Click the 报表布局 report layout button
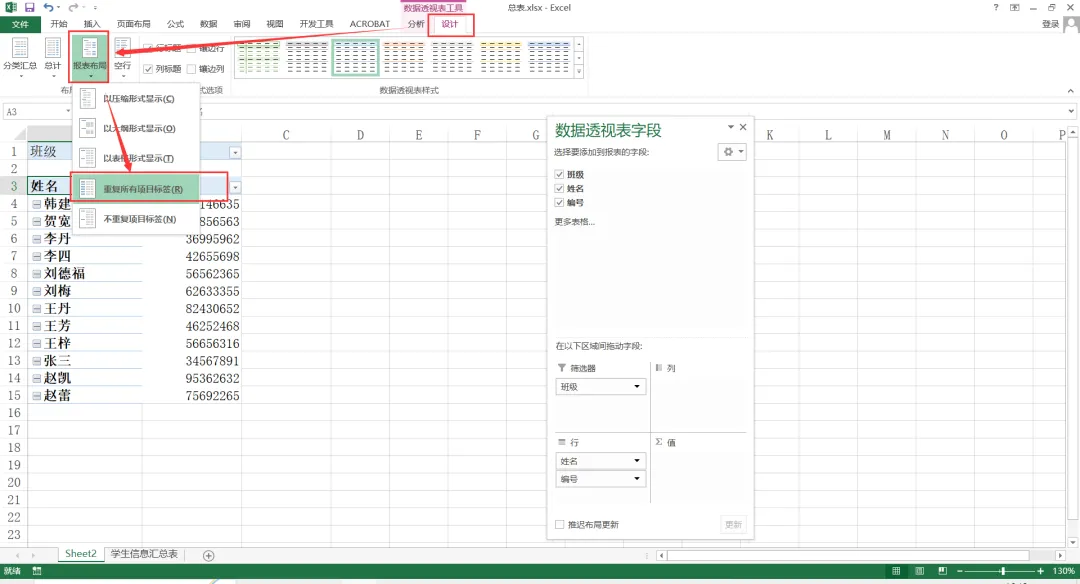Viewport: 1080px width, 584px height. (90, 57)
